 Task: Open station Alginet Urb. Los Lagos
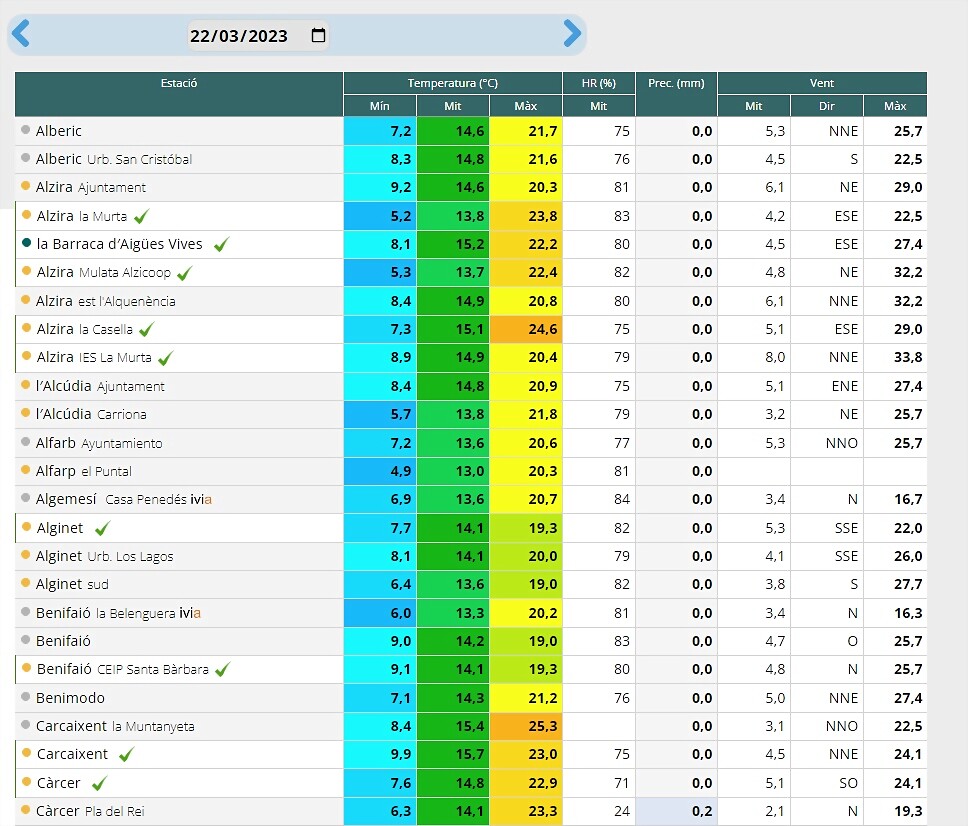click(x=104, y=556)
